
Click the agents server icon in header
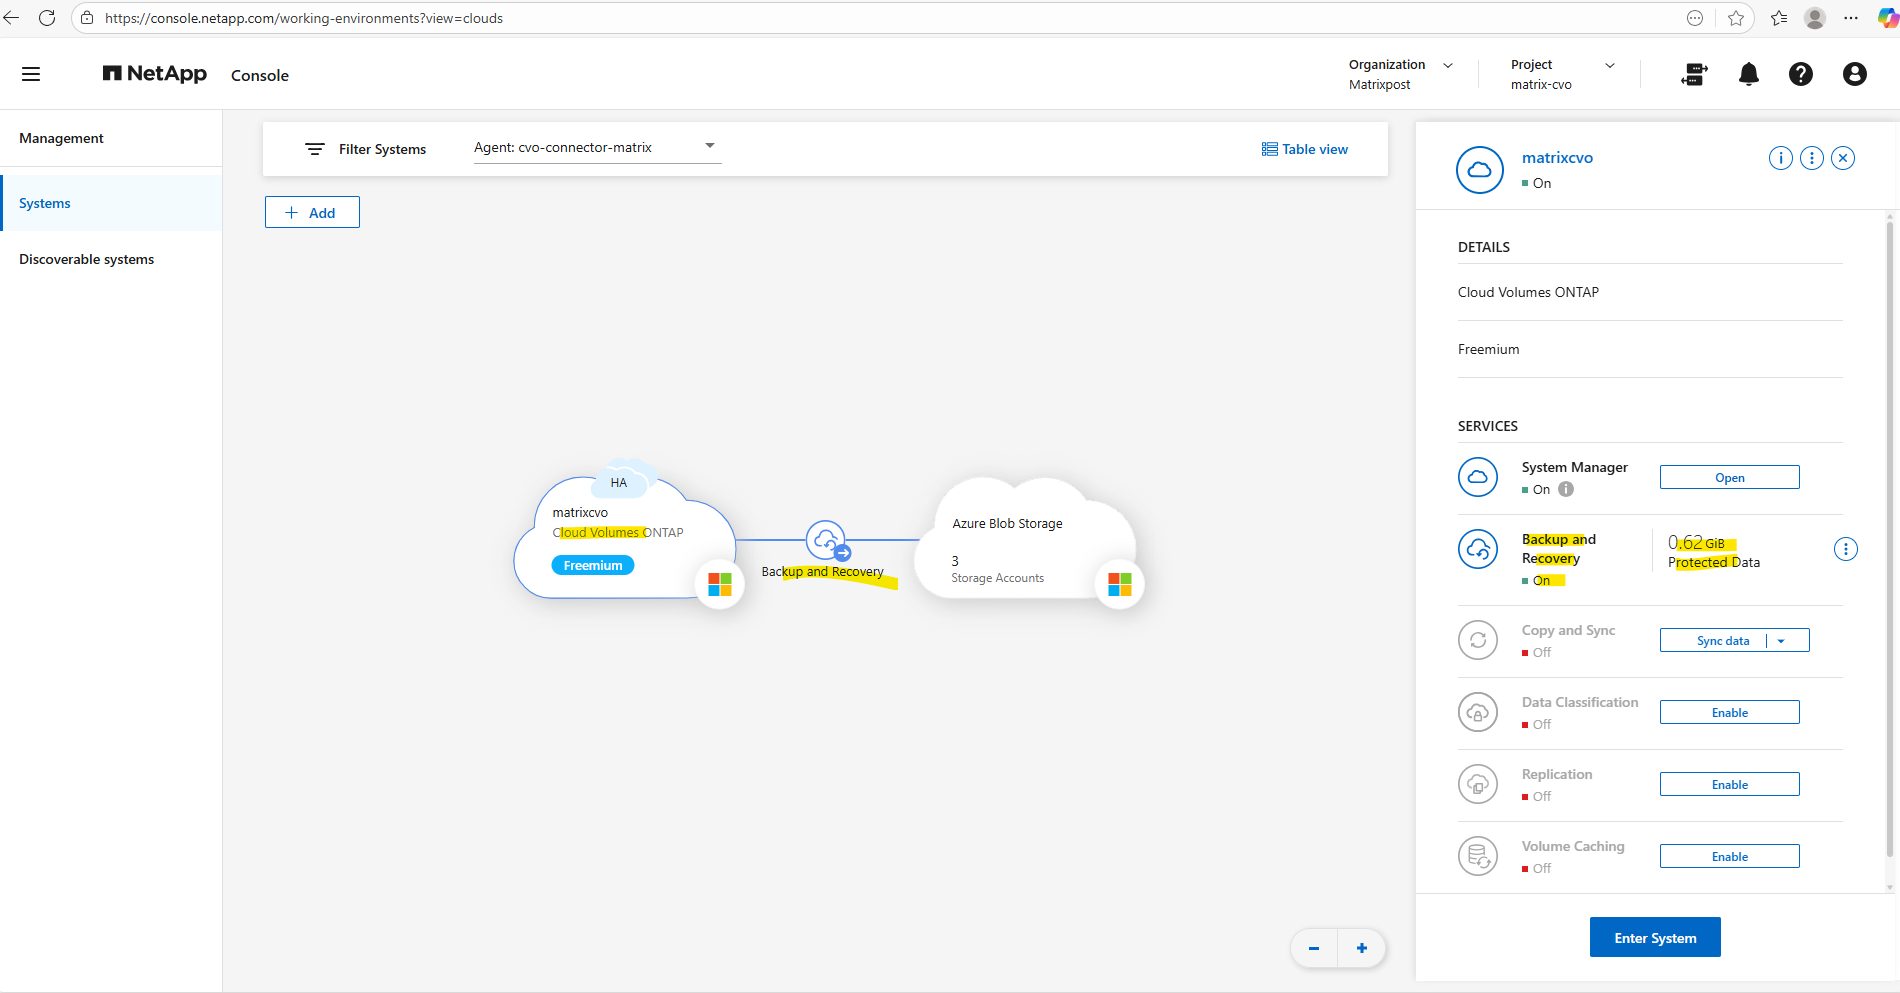coord(1694,74)
